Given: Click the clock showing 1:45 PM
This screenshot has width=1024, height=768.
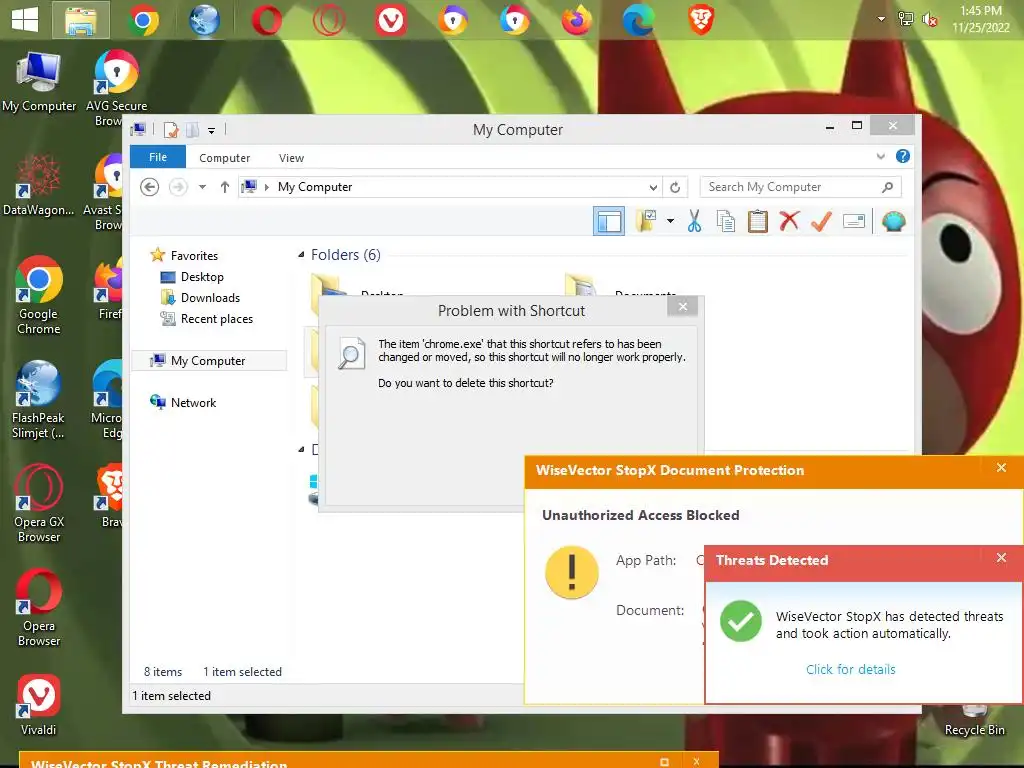Looking at the screenshot, I should pyautogui.click(x=980, y=19).
